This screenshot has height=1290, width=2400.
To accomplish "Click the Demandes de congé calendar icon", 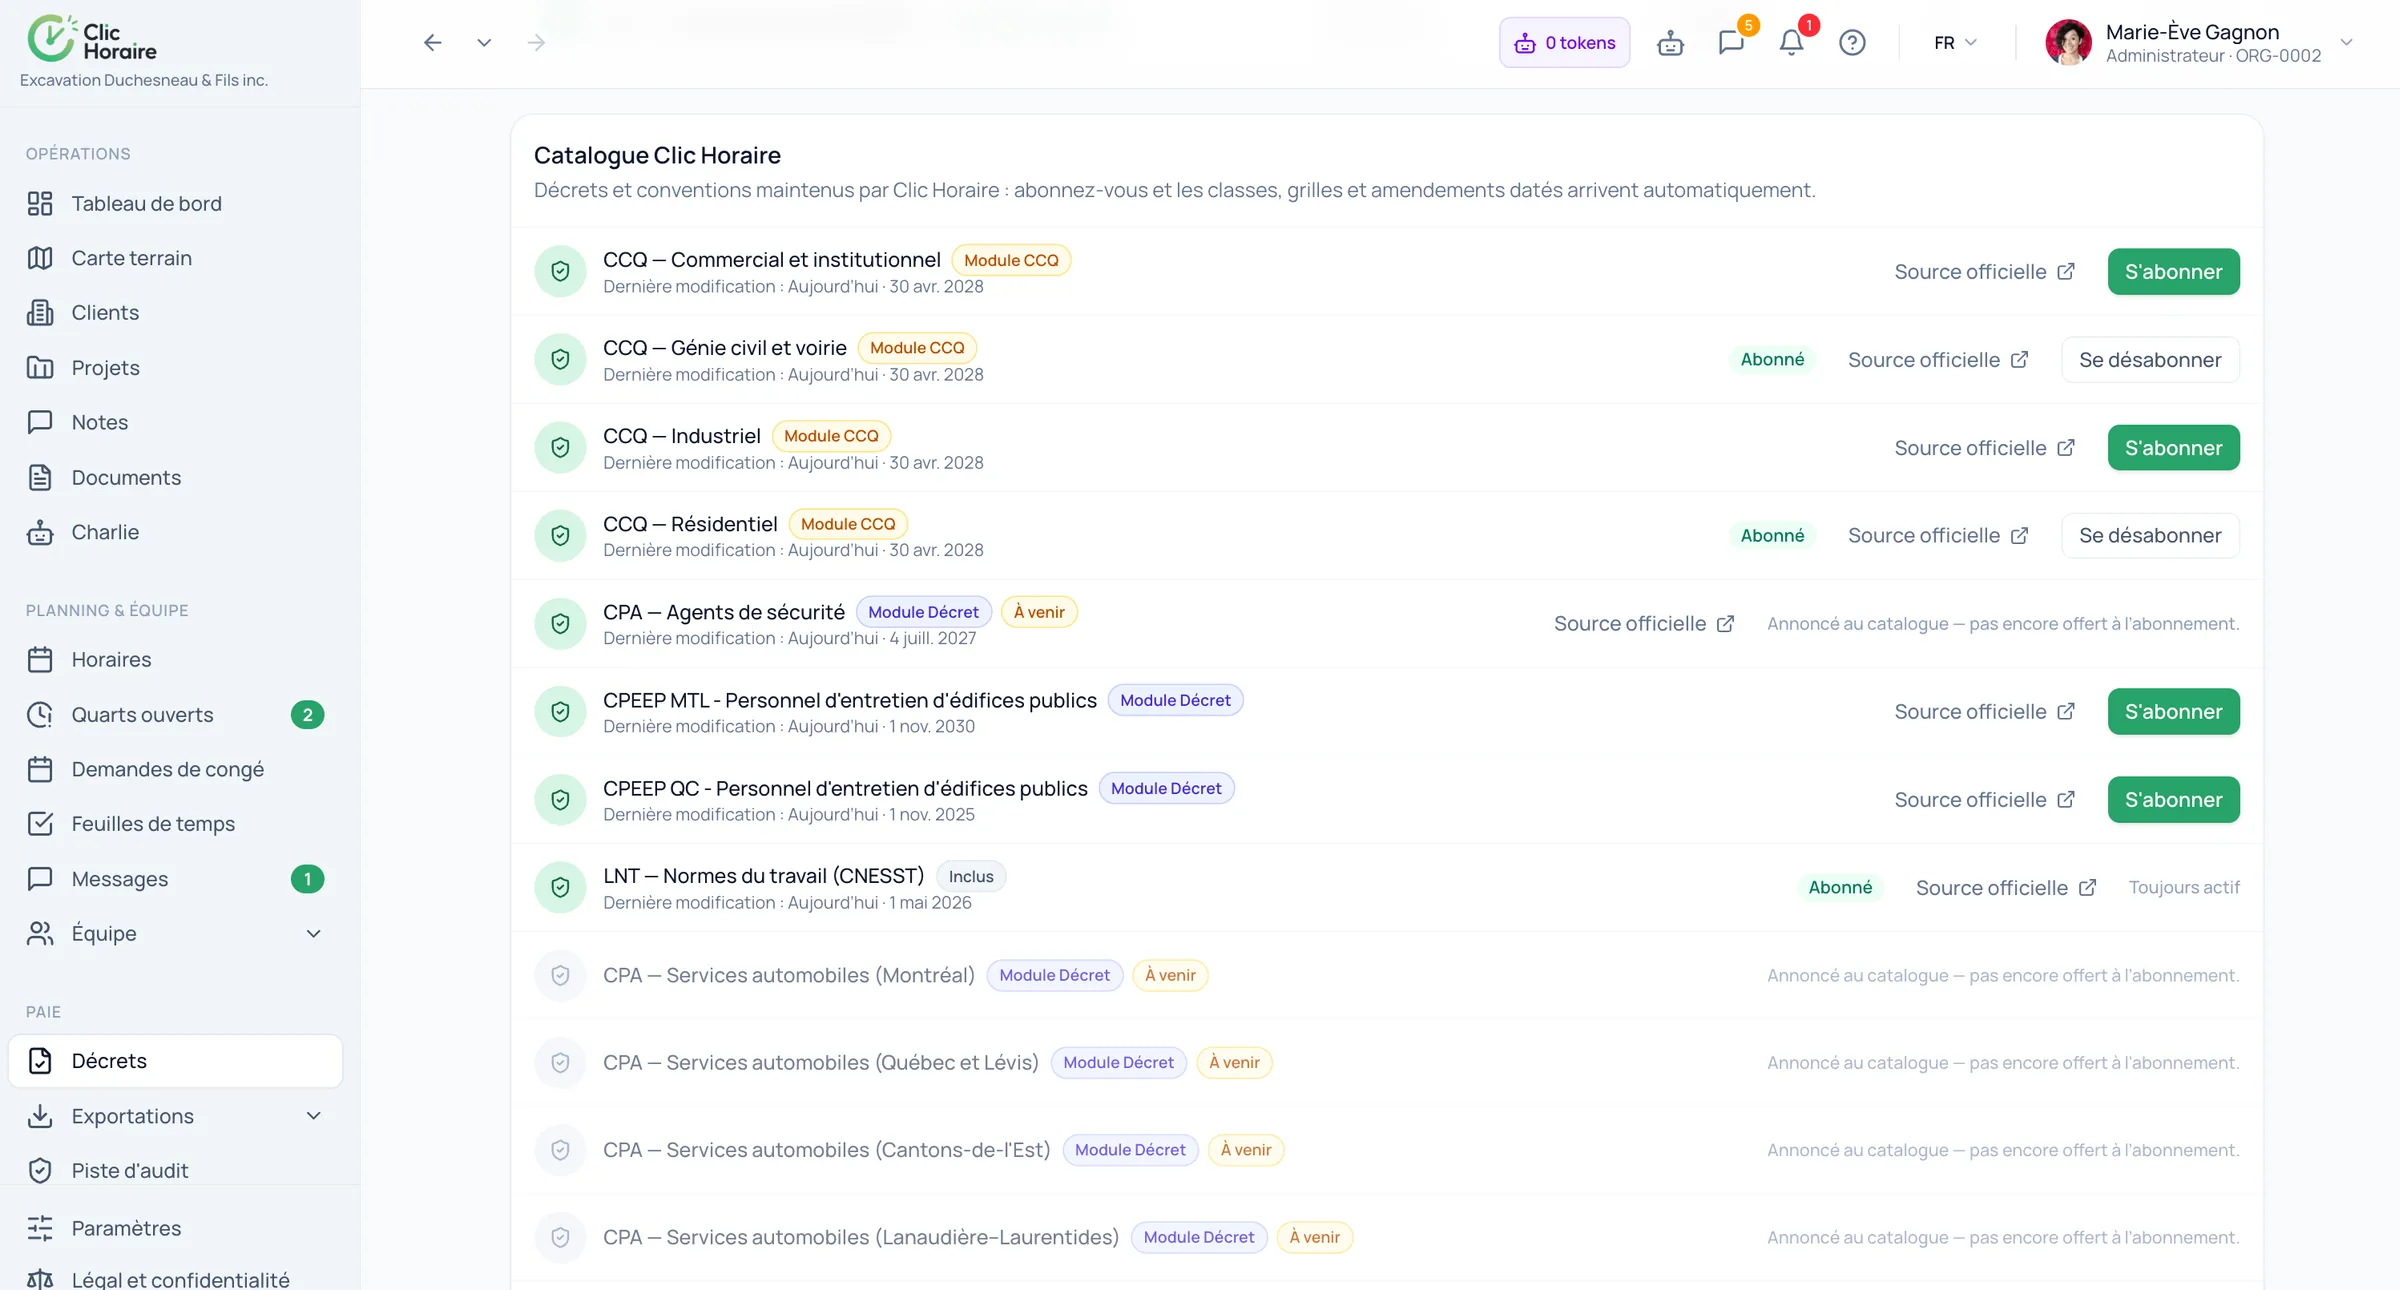I will click(40, 770).
